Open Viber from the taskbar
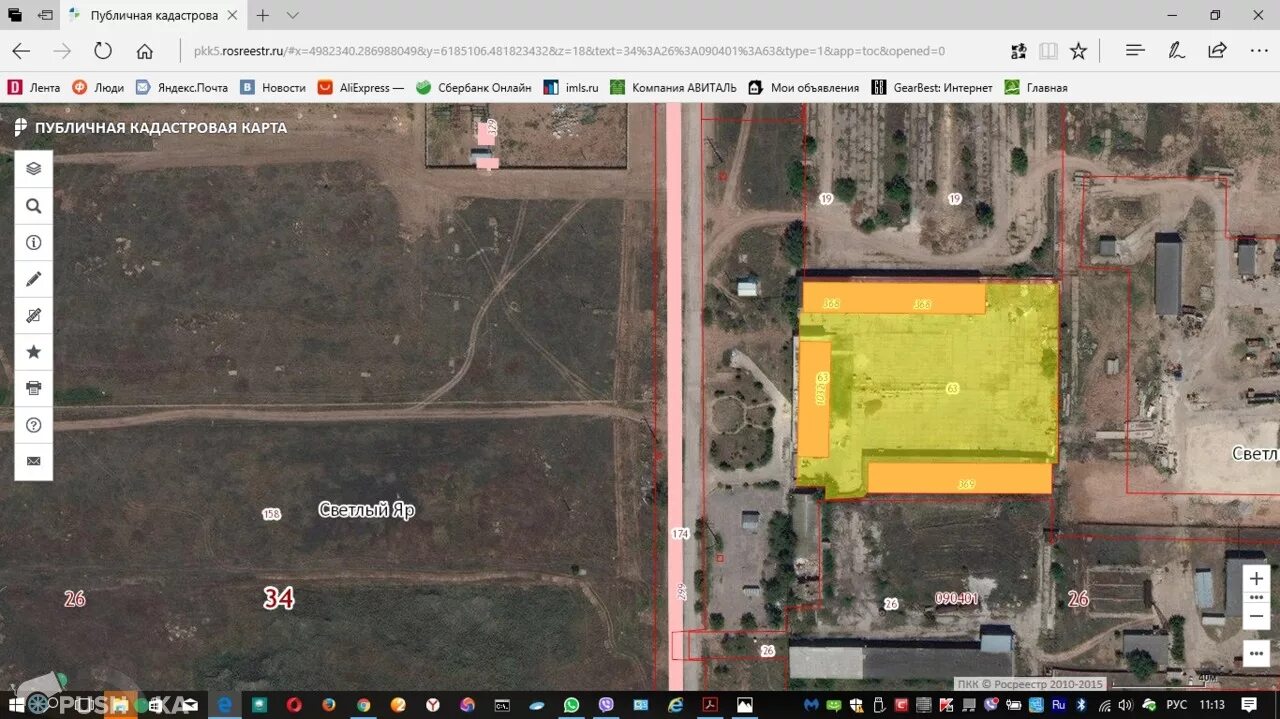Viewport: 1280px width, 719px height. tap(606, 704)
